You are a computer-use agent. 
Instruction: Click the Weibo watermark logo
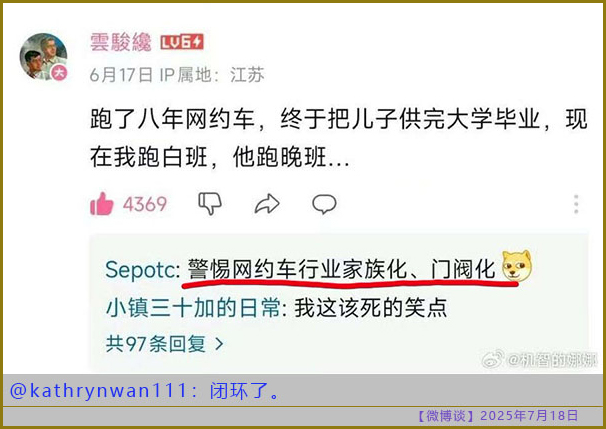point(493,360)
